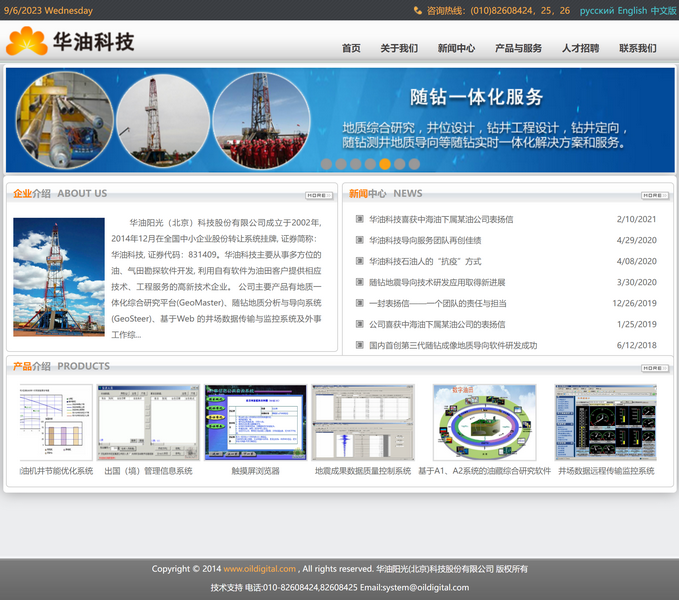Click oil rig image in About section

click(58, 277)
